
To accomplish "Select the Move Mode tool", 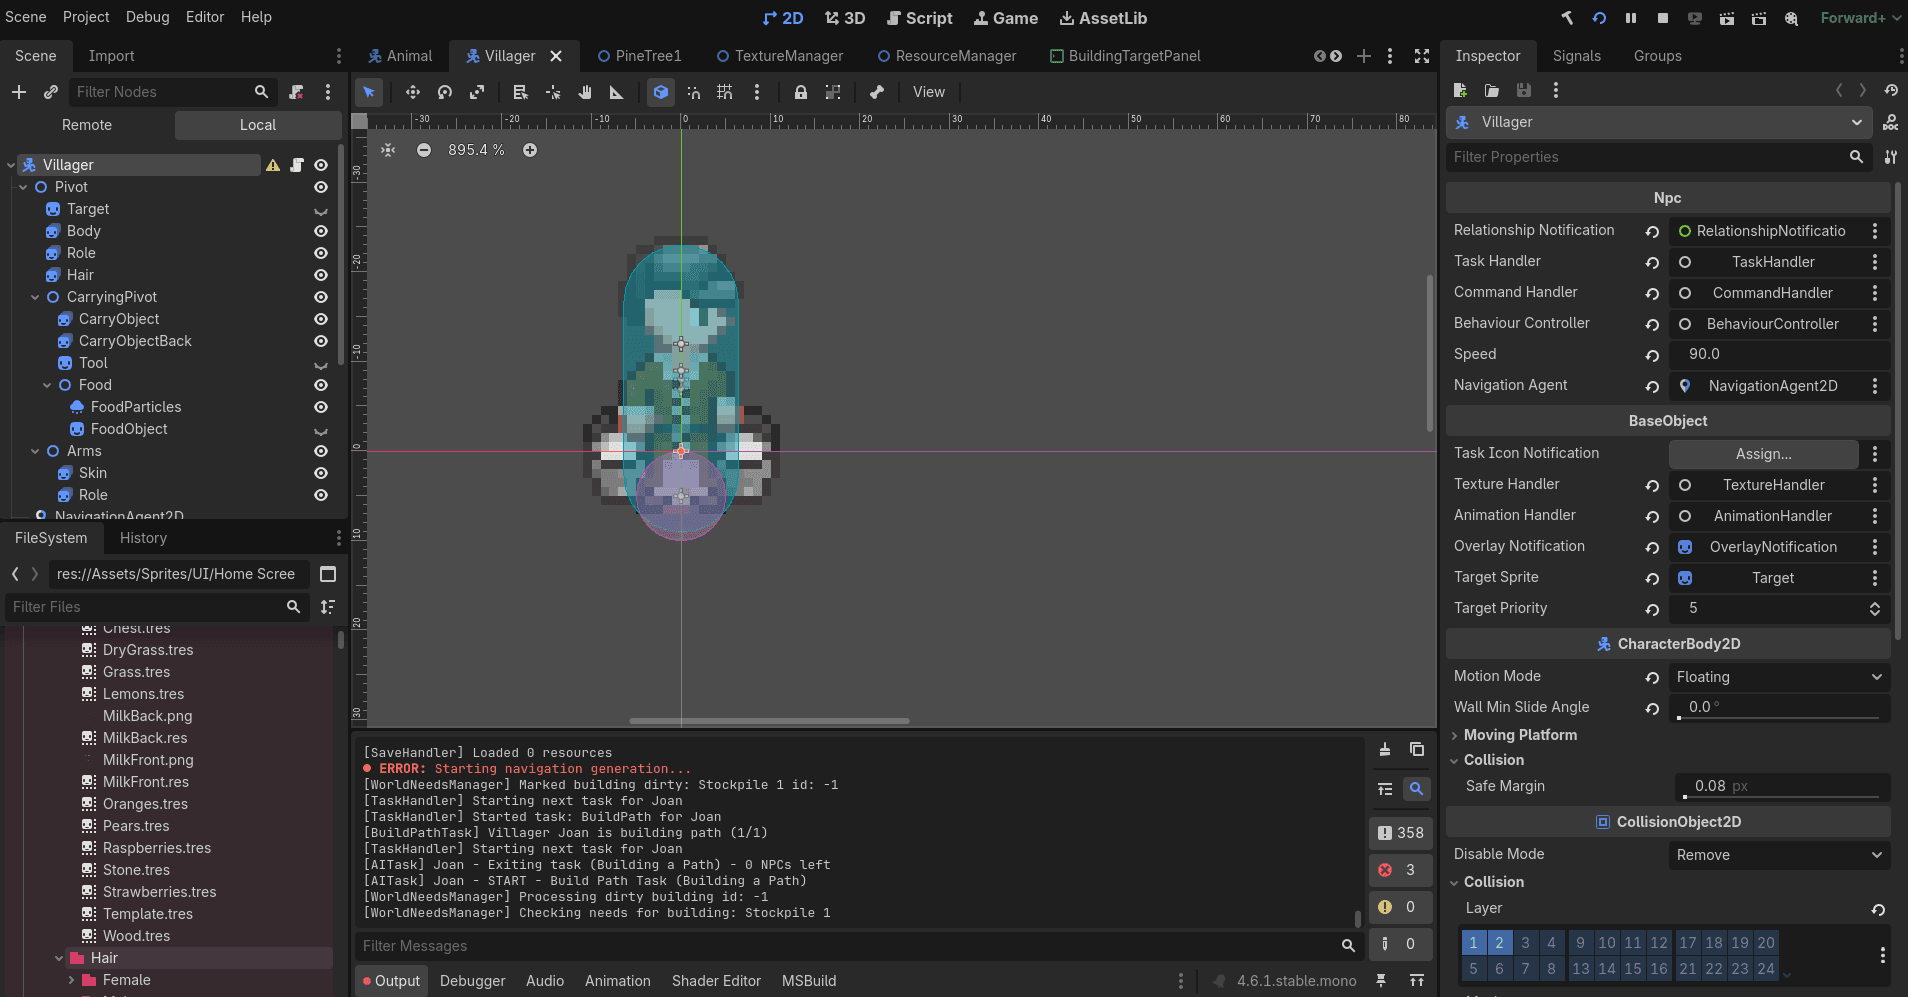I will 412,92.
